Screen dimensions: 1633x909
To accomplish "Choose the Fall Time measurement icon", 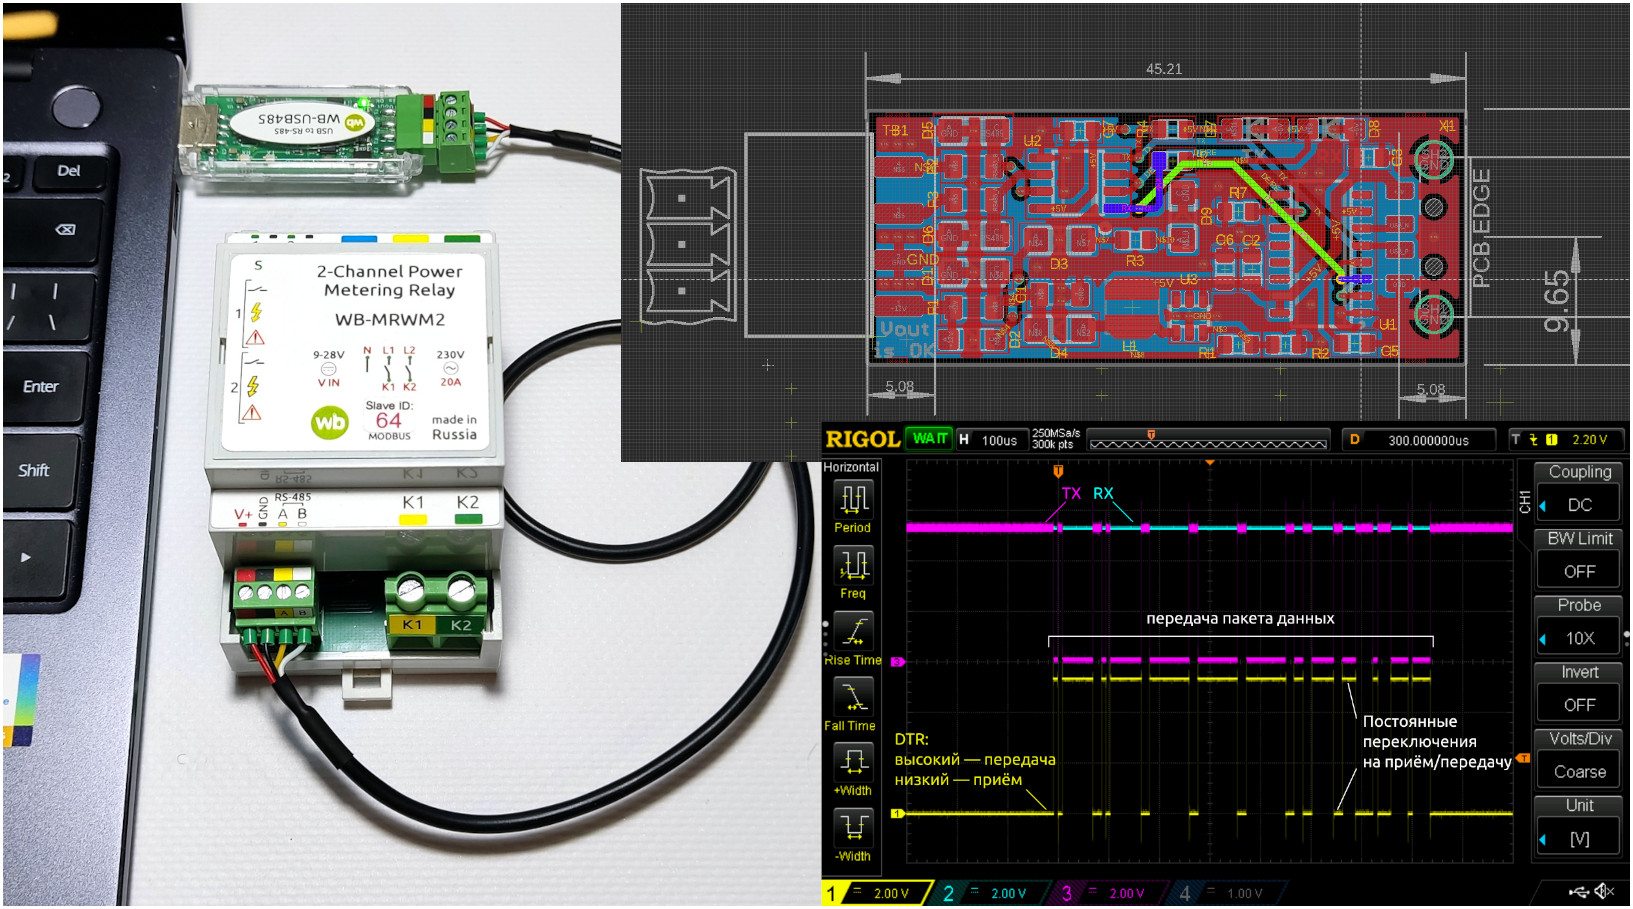I will [853, 697].
